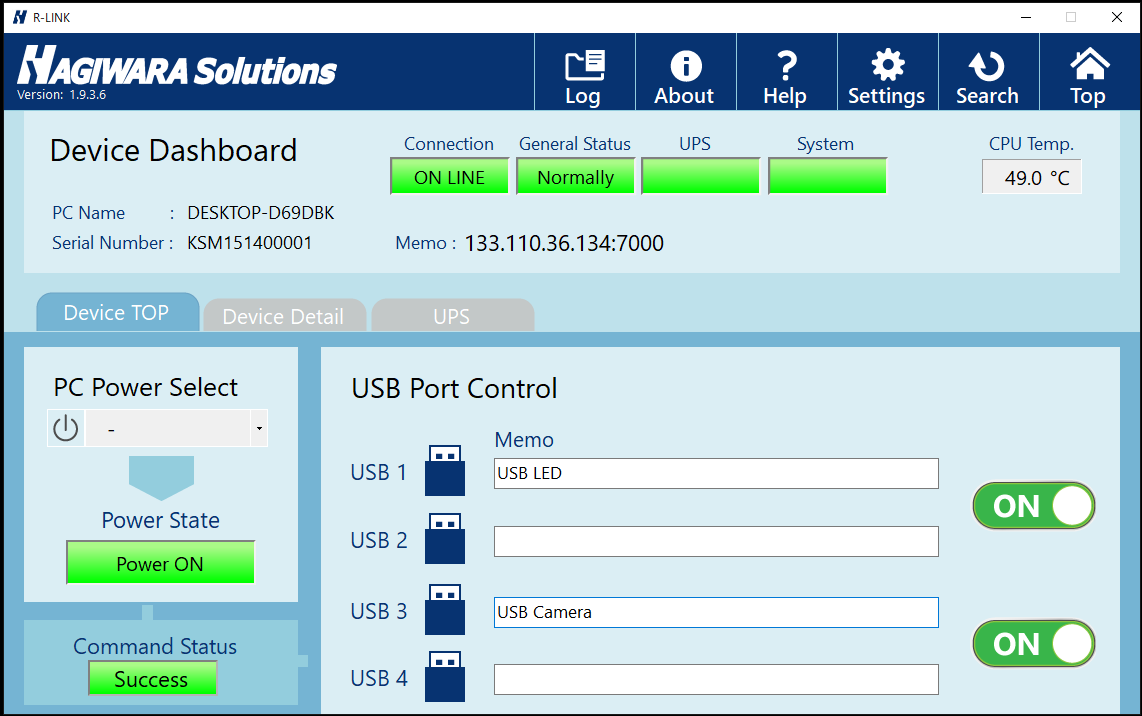Screen dimensions: 1142x716
Task: Open the Log view
Action: tap(585, 72)
